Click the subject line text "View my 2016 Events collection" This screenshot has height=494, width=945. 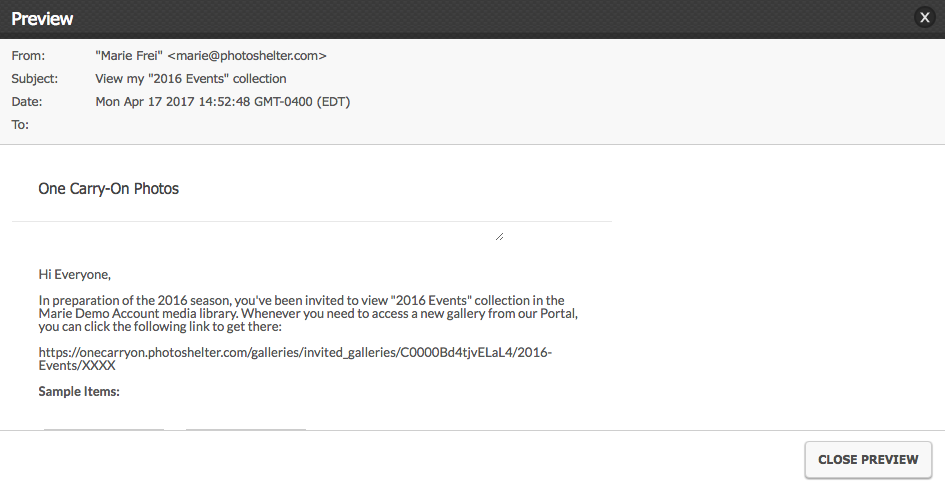pos(191,79)
